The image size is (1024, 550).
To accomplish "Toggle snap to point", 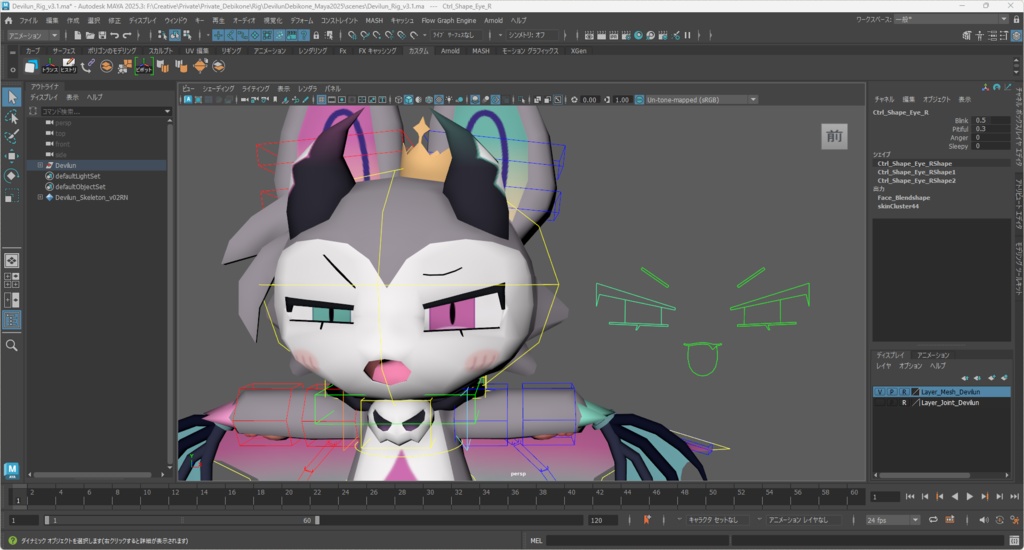I will 377,35.
